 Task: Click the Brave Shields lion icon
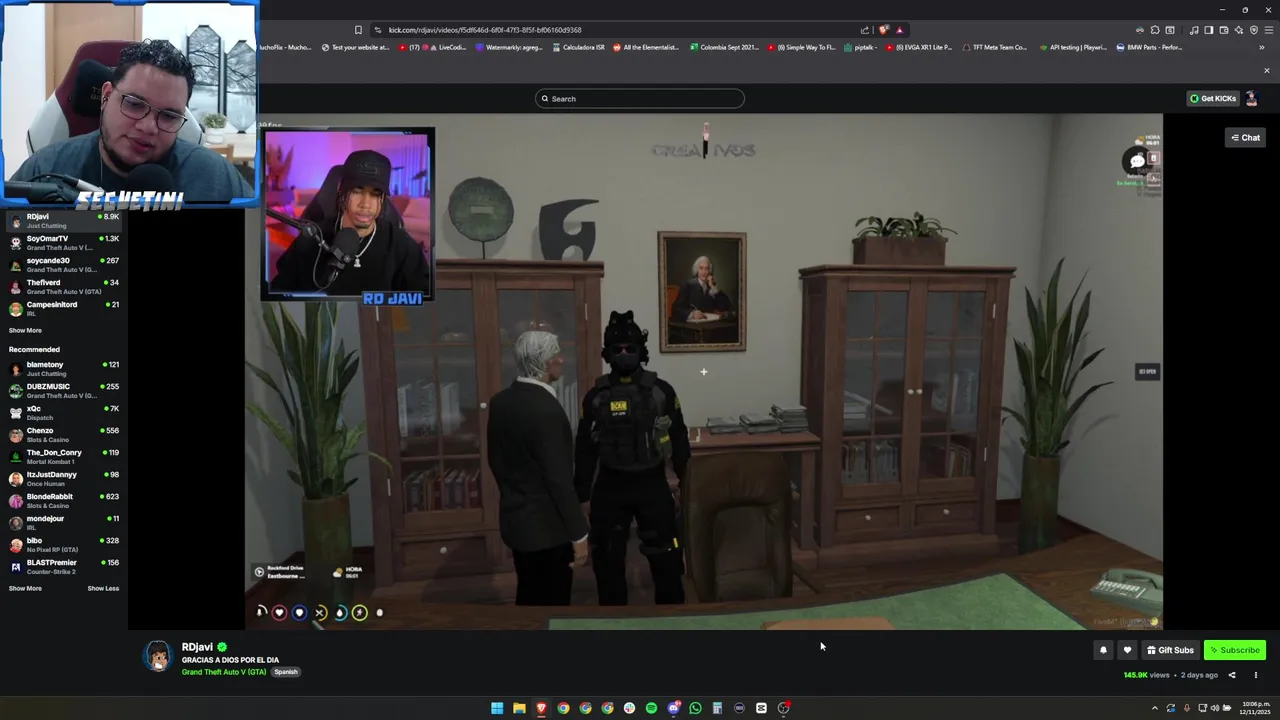(x=884, y=30)
